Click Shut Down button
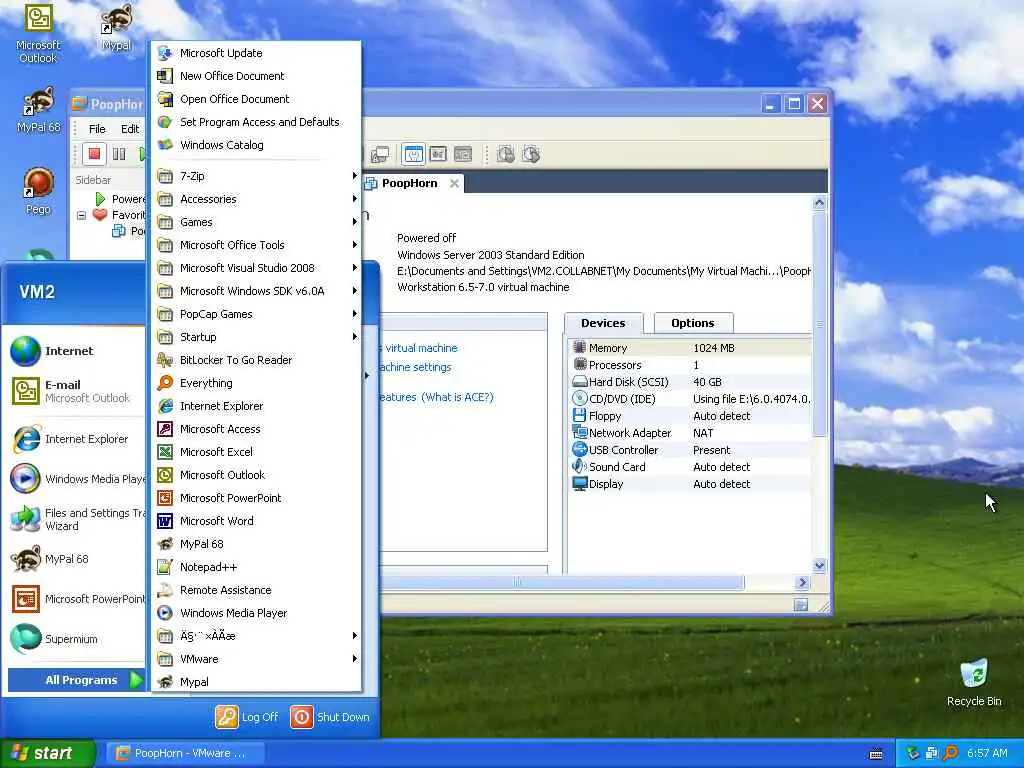The width and height of the screenshot is (1024, 768). pos(330,717)
